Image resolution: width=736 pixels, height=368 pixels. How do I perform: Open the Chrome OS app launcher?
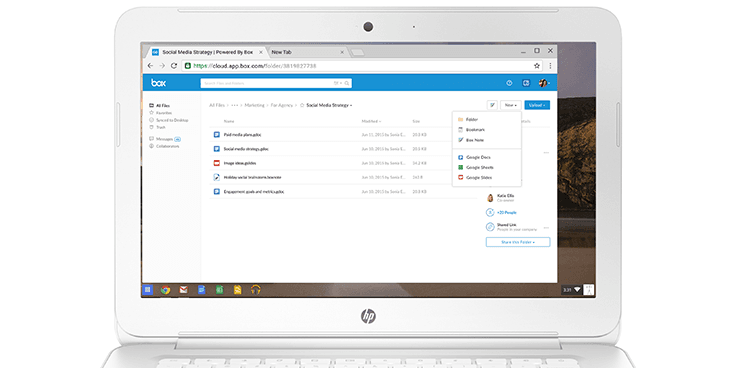pos(148,290)
